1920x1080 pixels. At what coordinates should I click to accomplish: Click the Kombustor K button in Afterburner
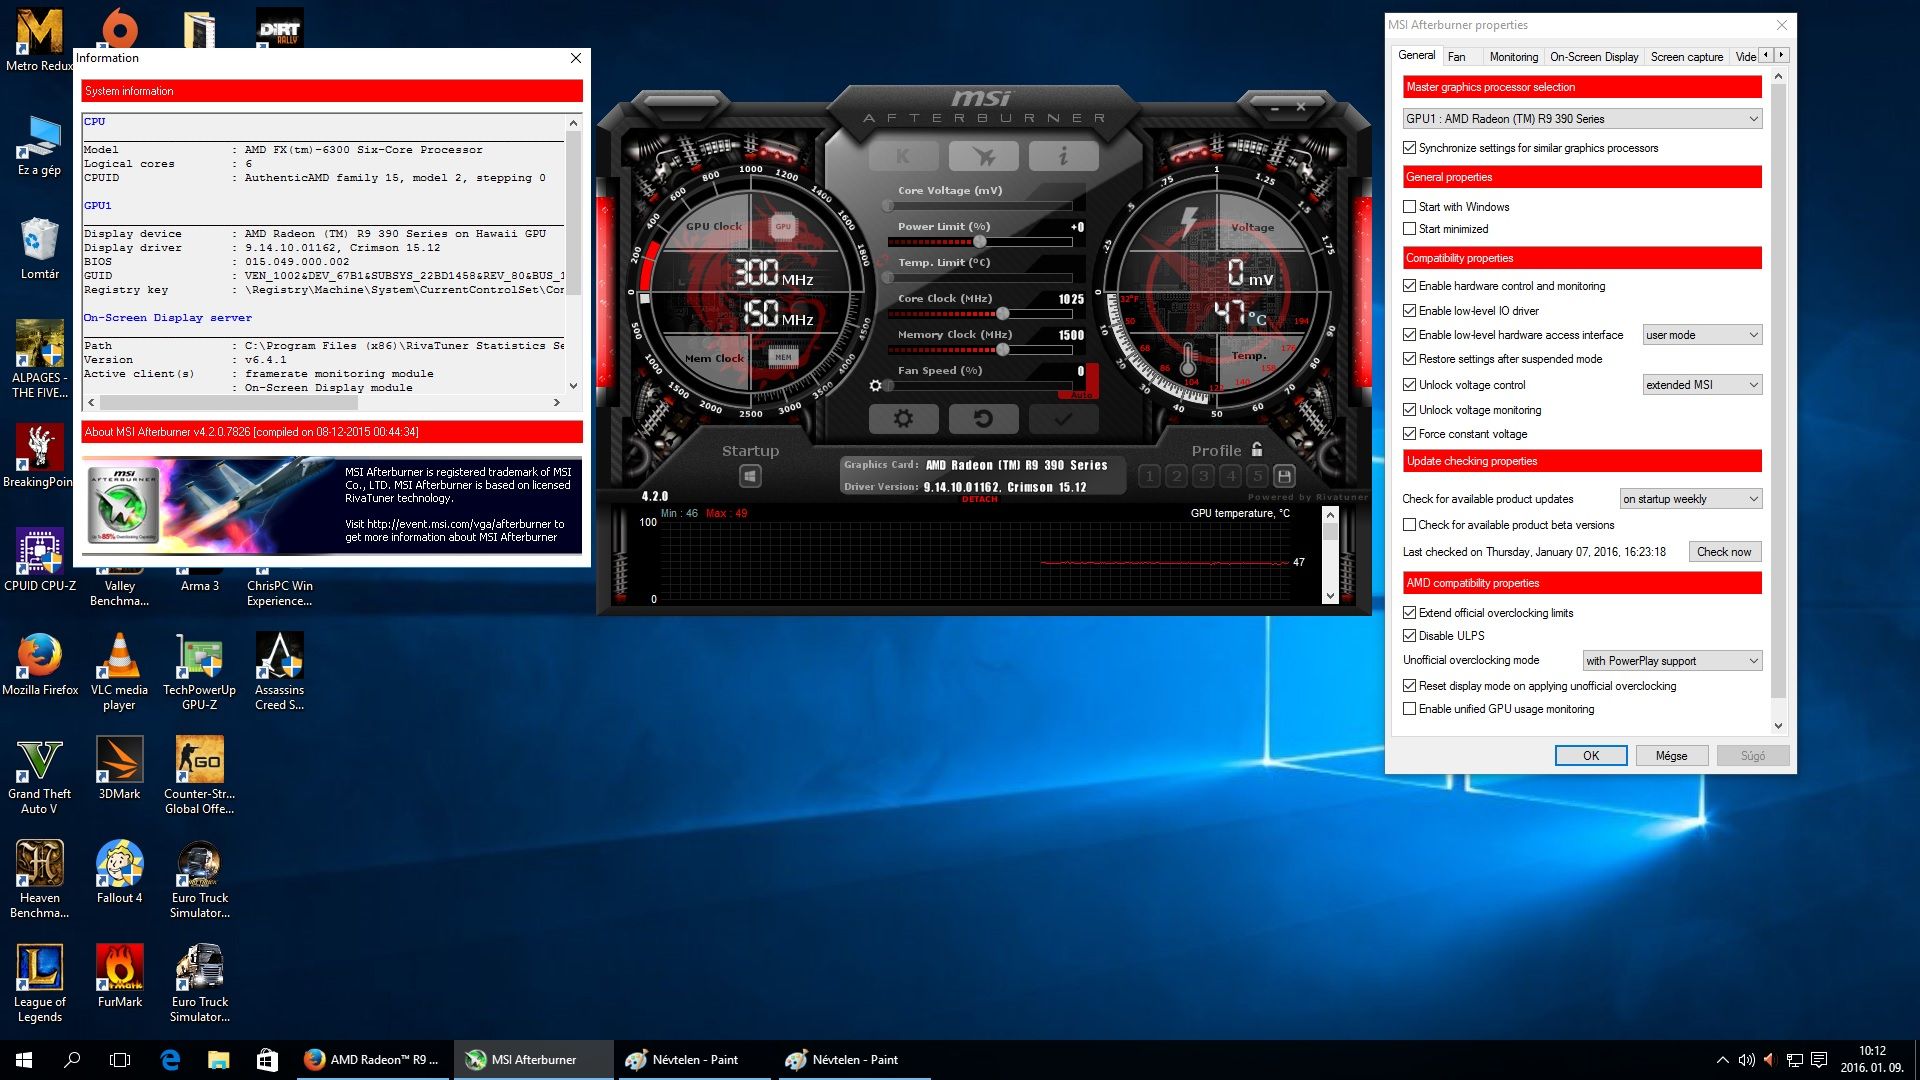[x=904, y=156]
